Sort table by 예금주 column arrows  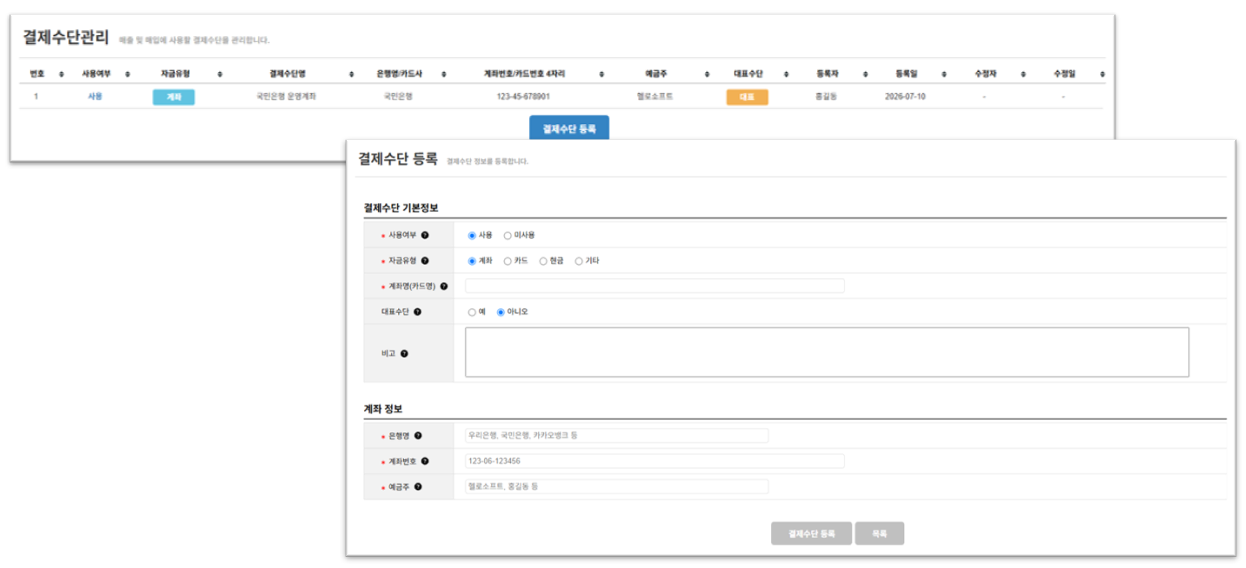tap(706, 74)
